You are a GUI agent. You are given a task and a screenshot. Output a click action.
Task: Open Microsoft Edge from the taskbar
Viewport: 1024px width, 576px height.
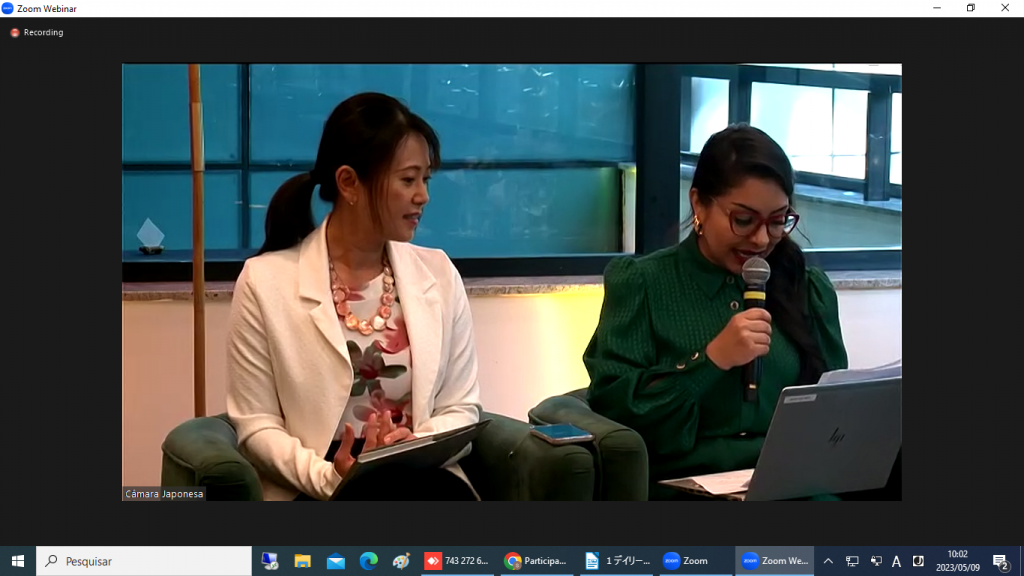(x=368, y=561)
